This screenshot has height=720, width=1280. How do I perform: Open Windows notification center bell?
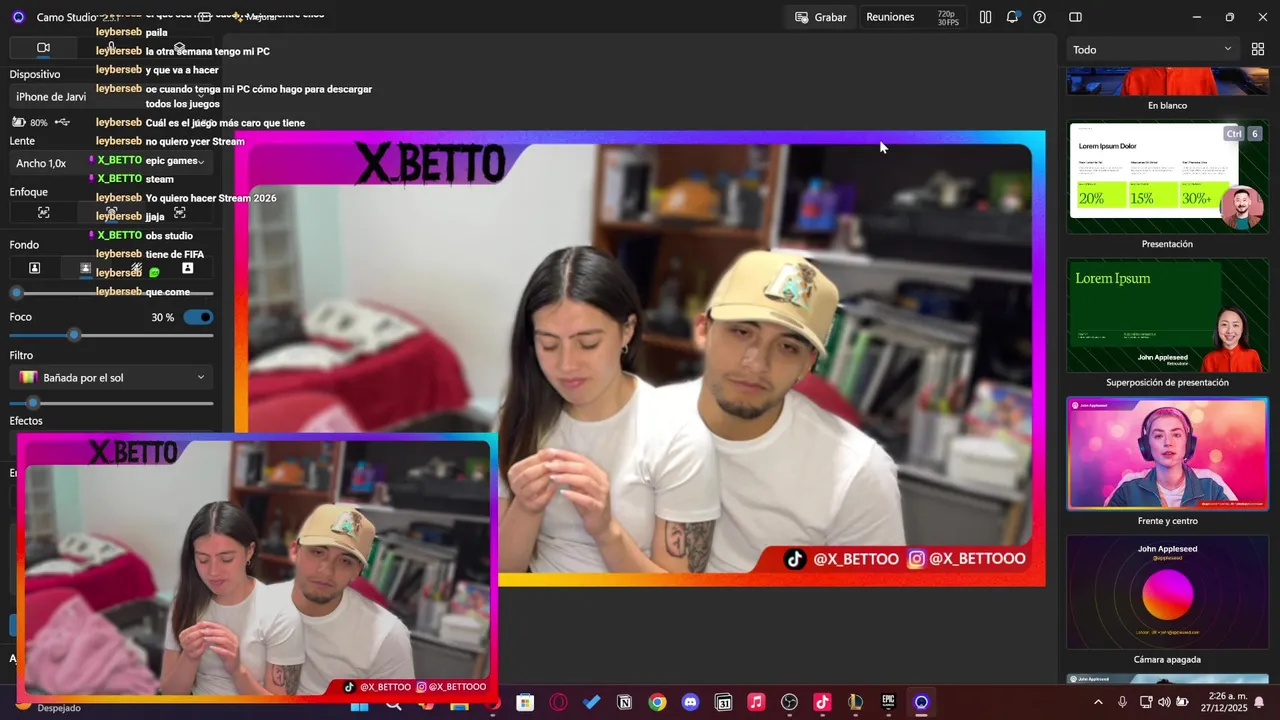point(1259,703)
